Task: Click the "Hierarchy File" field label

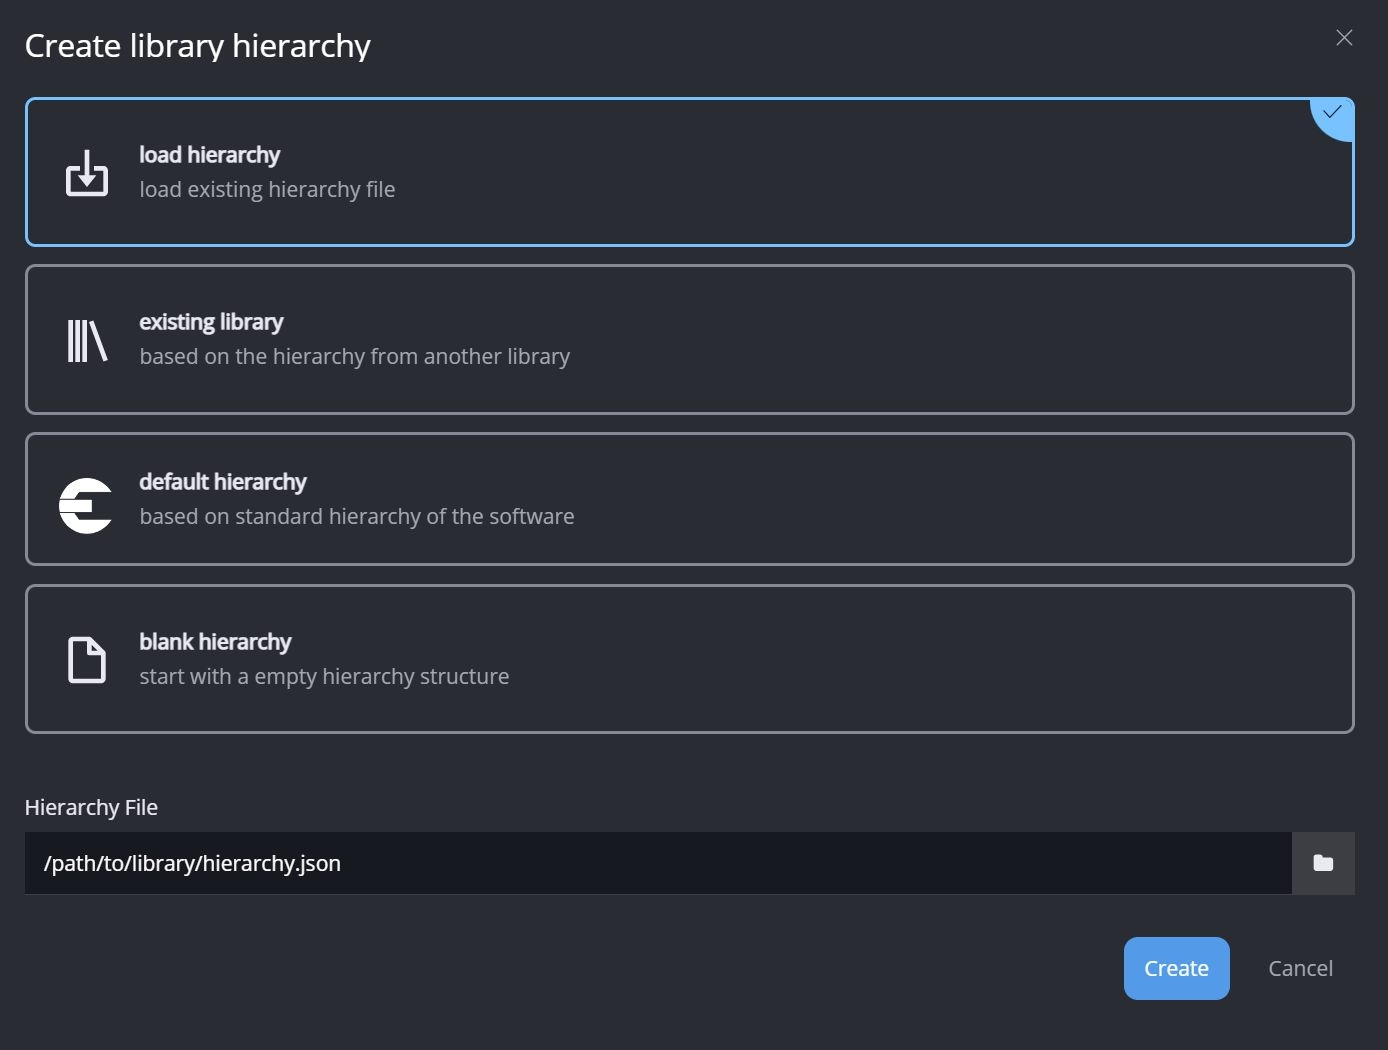Action: 91,807
